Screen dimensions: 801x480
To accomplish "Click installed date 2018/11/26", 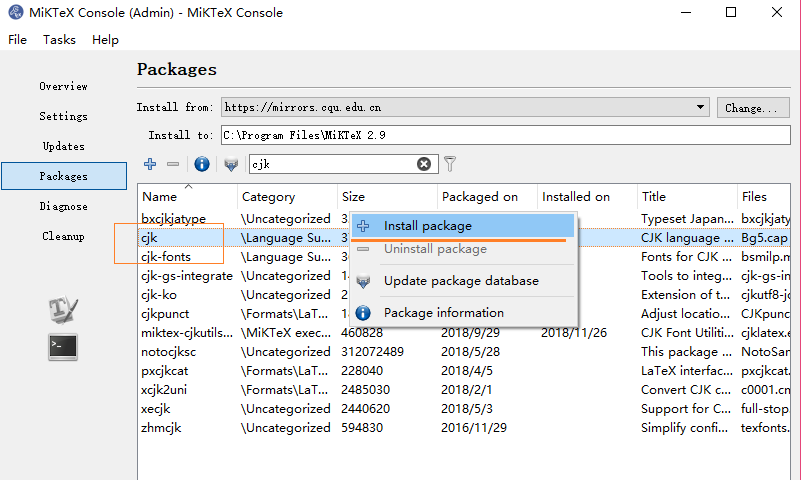I will [574, 333].
